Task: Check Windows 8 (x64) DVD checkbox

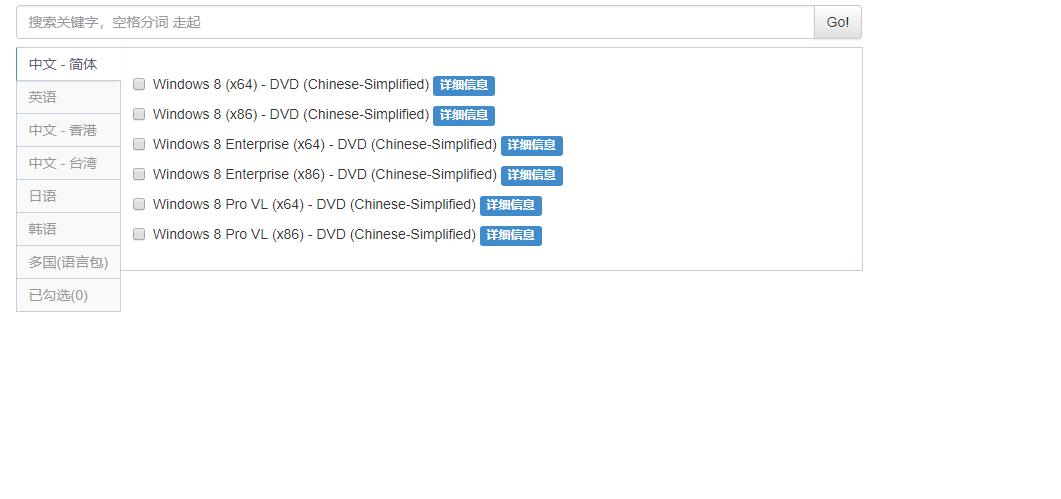Action: point(139,84)
